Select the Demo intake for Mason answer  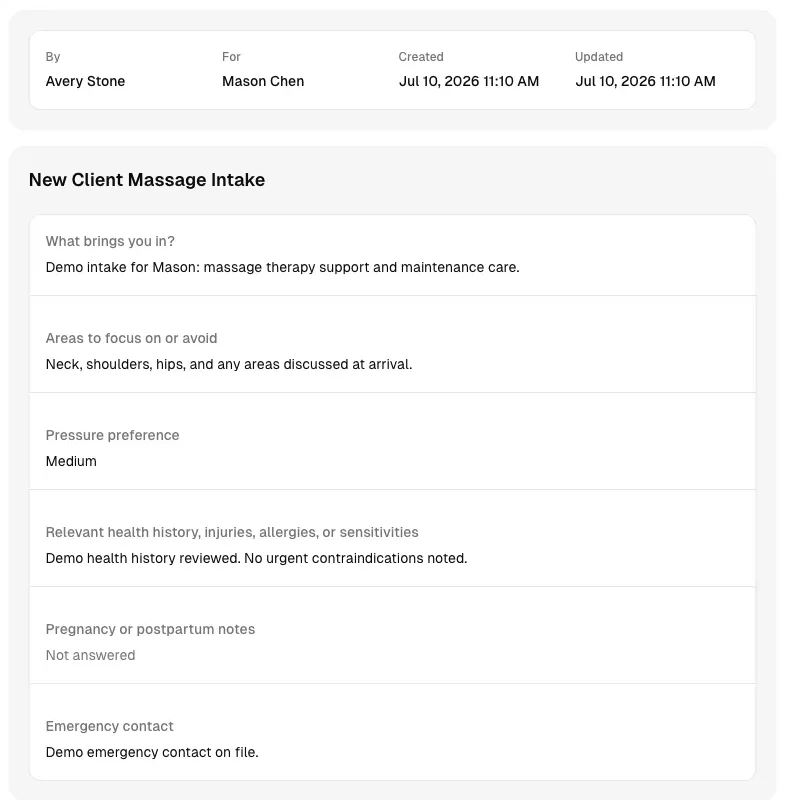click(x=282, y=267)
